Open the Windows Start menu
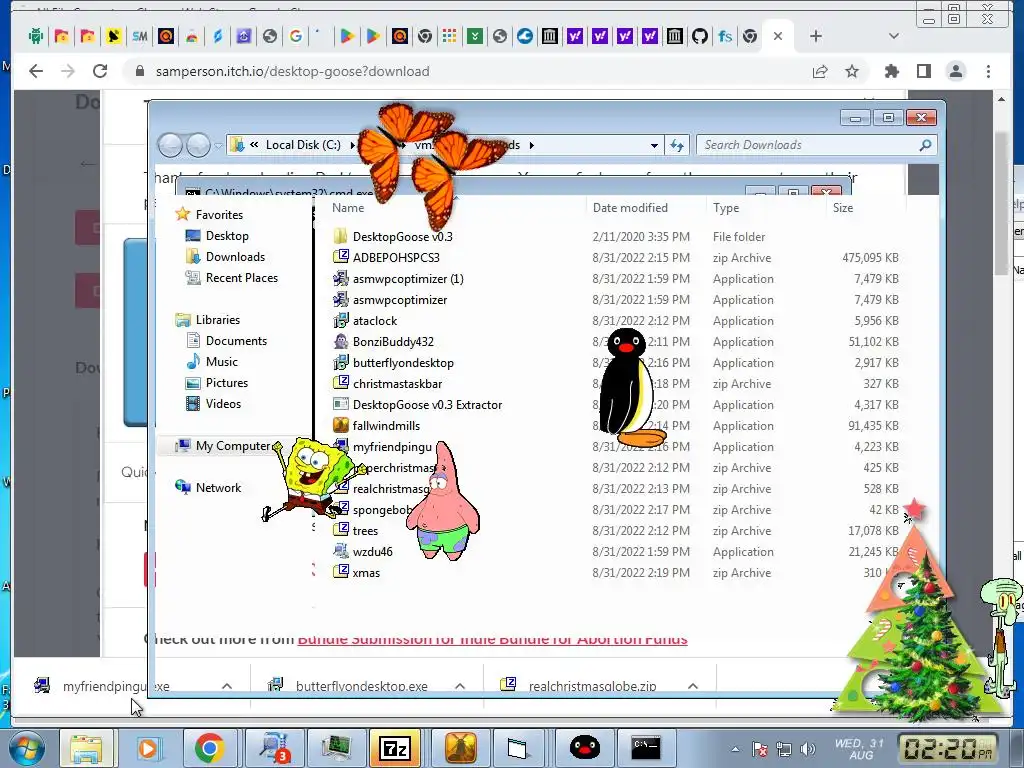The width and height of the screenshot is (1024, 768). 27,748
